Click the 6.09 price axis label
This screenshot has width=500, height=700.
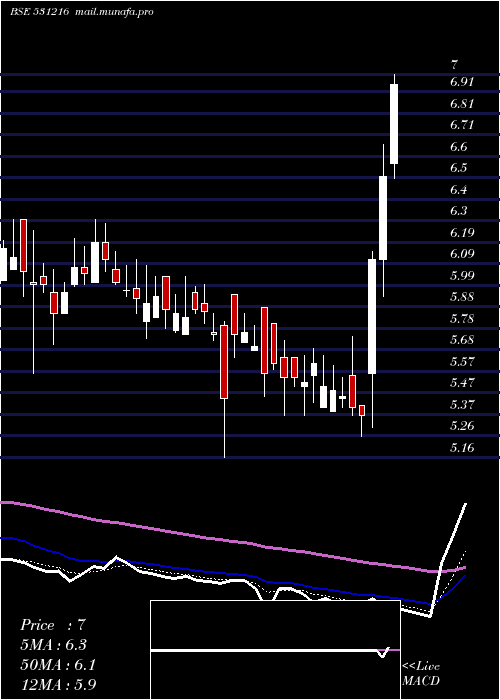(x=462, y=254)
